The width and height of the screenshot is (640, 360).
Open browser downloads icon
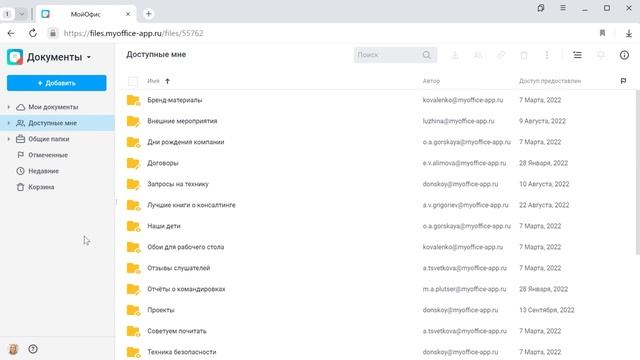pos(629,33)
